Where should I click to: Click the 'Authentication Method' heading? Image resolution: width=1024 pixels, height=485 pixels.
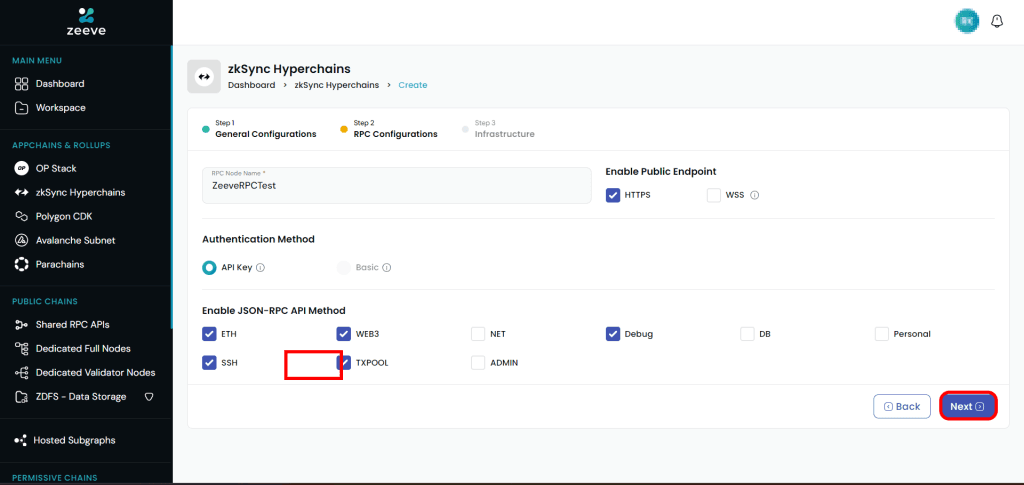[x=259, y=239]
